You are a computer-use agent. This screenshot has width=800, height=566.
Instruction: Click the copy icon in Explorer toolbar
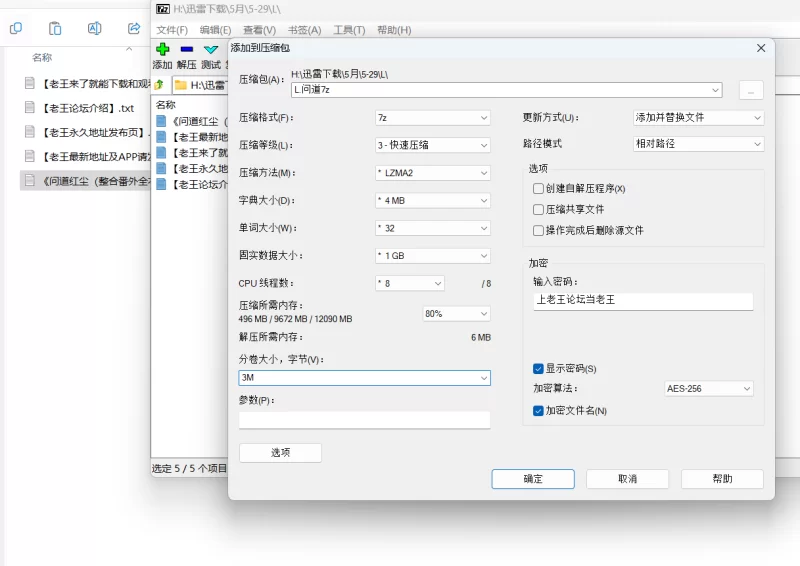click(16, 28)
